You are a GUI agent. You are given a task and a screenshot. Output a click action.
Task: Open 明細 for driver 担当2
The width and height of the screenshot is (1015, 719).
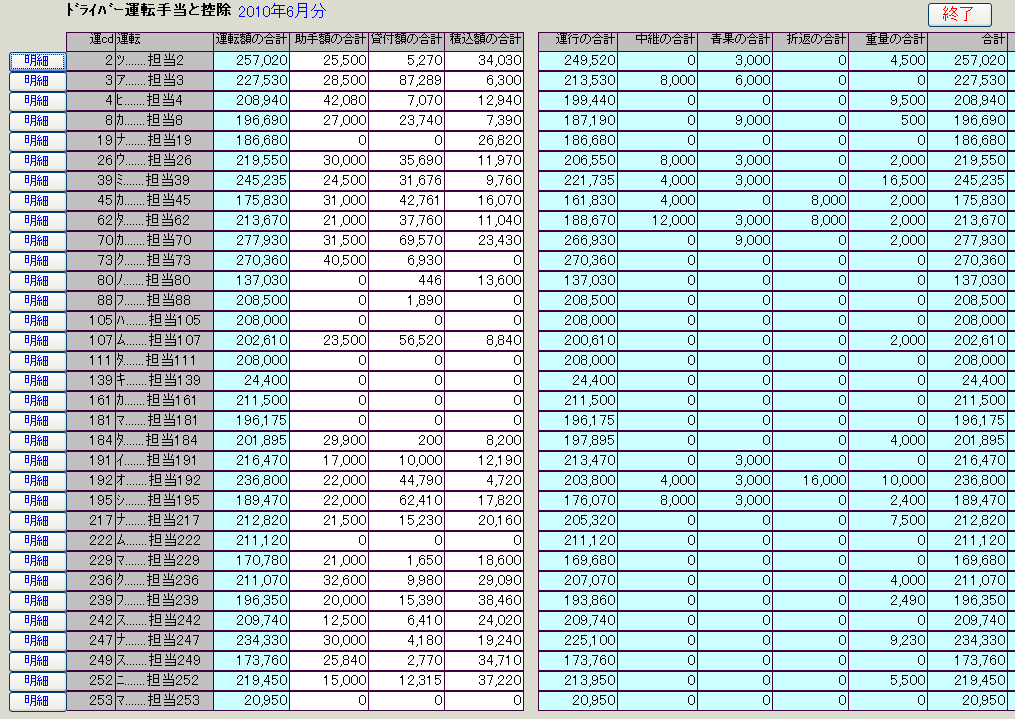37,61
